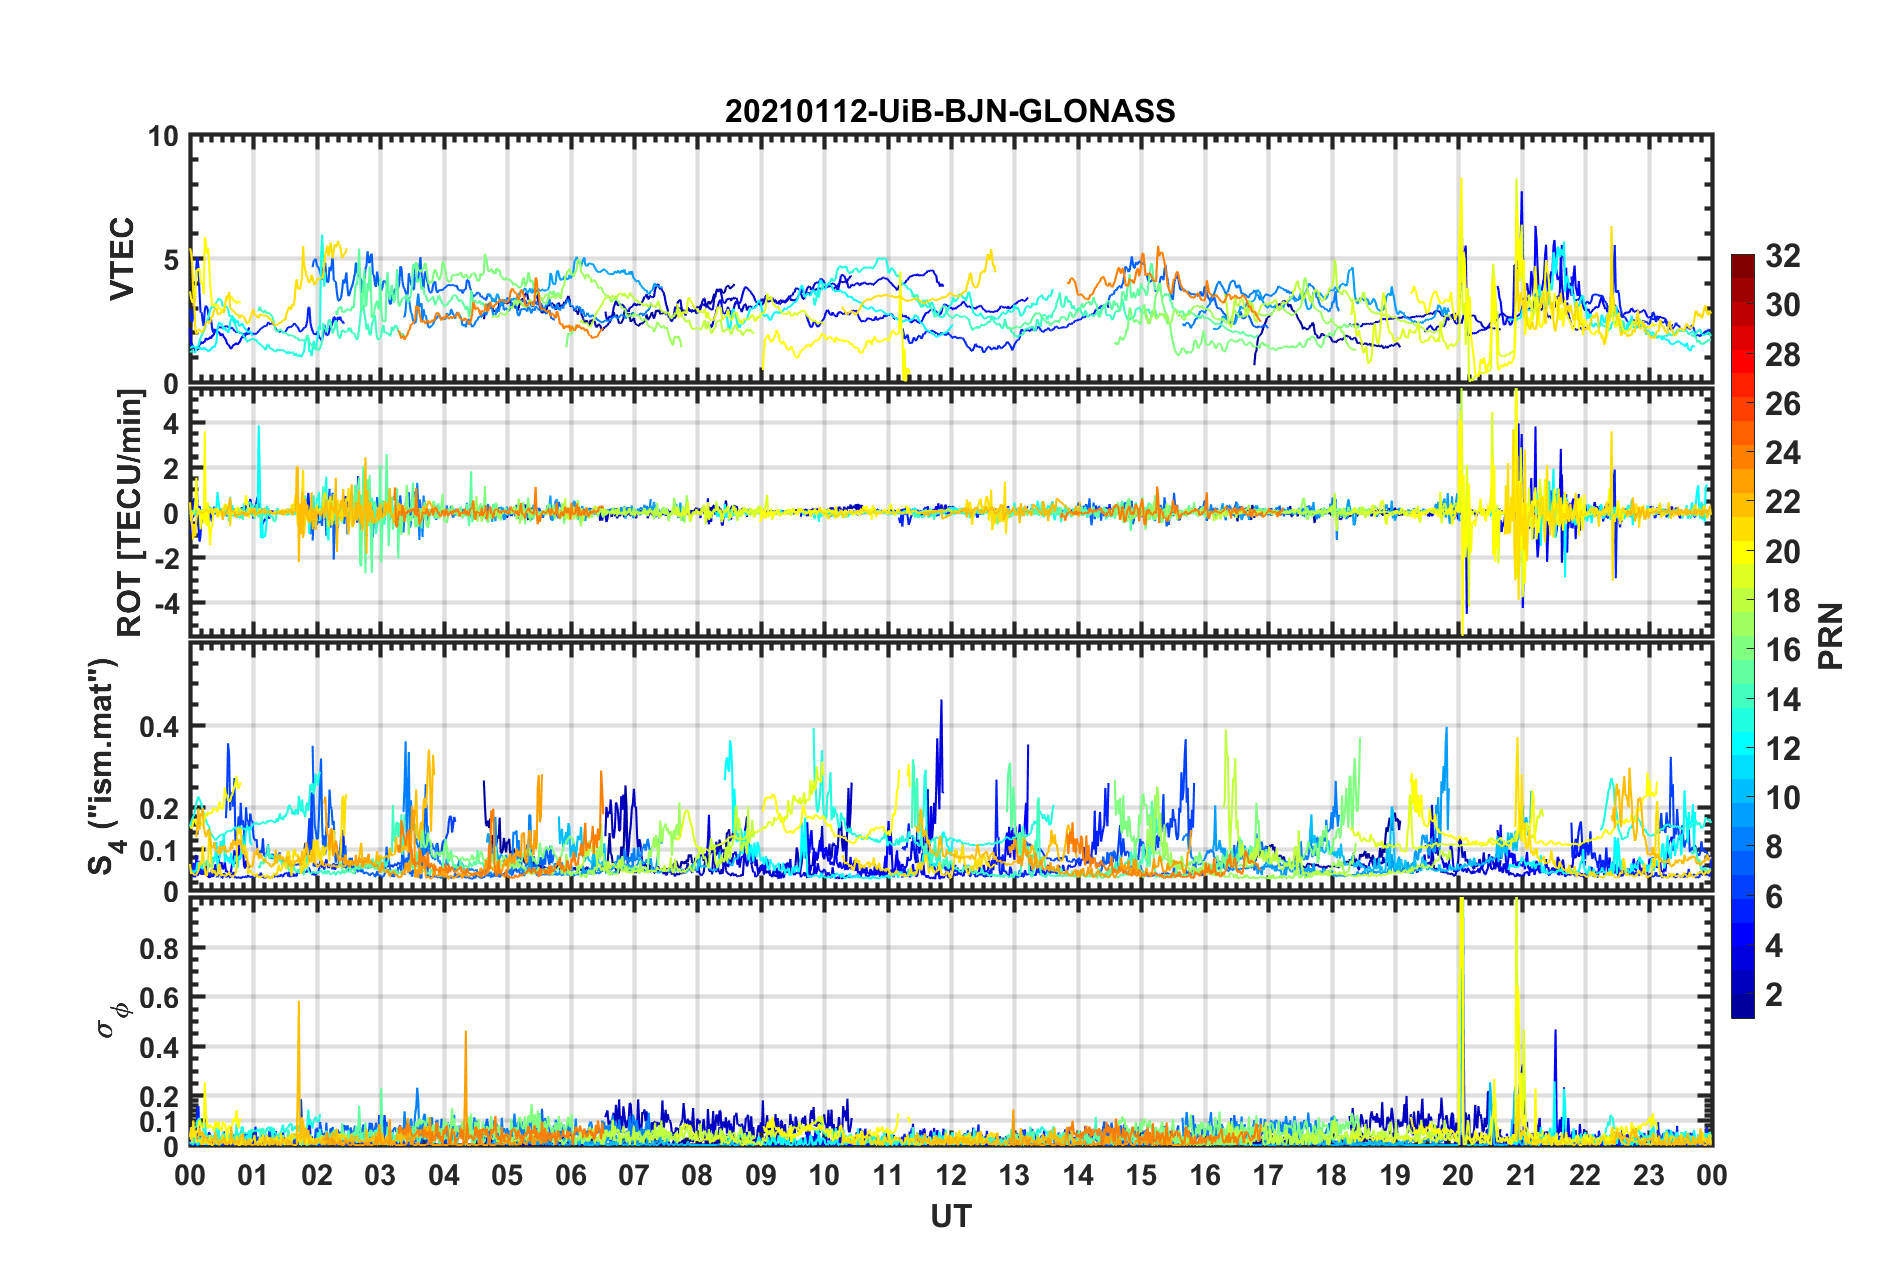Click the PRN colorbar label

click(1831, 637)
